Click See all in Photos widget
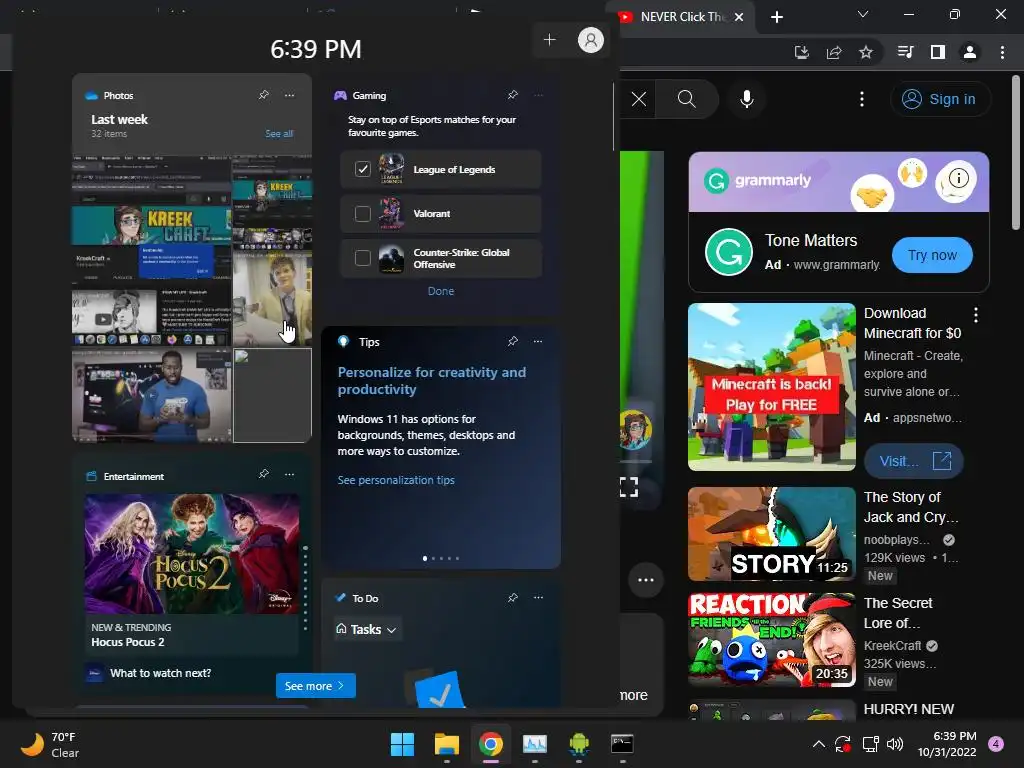 tap(279, 133)
